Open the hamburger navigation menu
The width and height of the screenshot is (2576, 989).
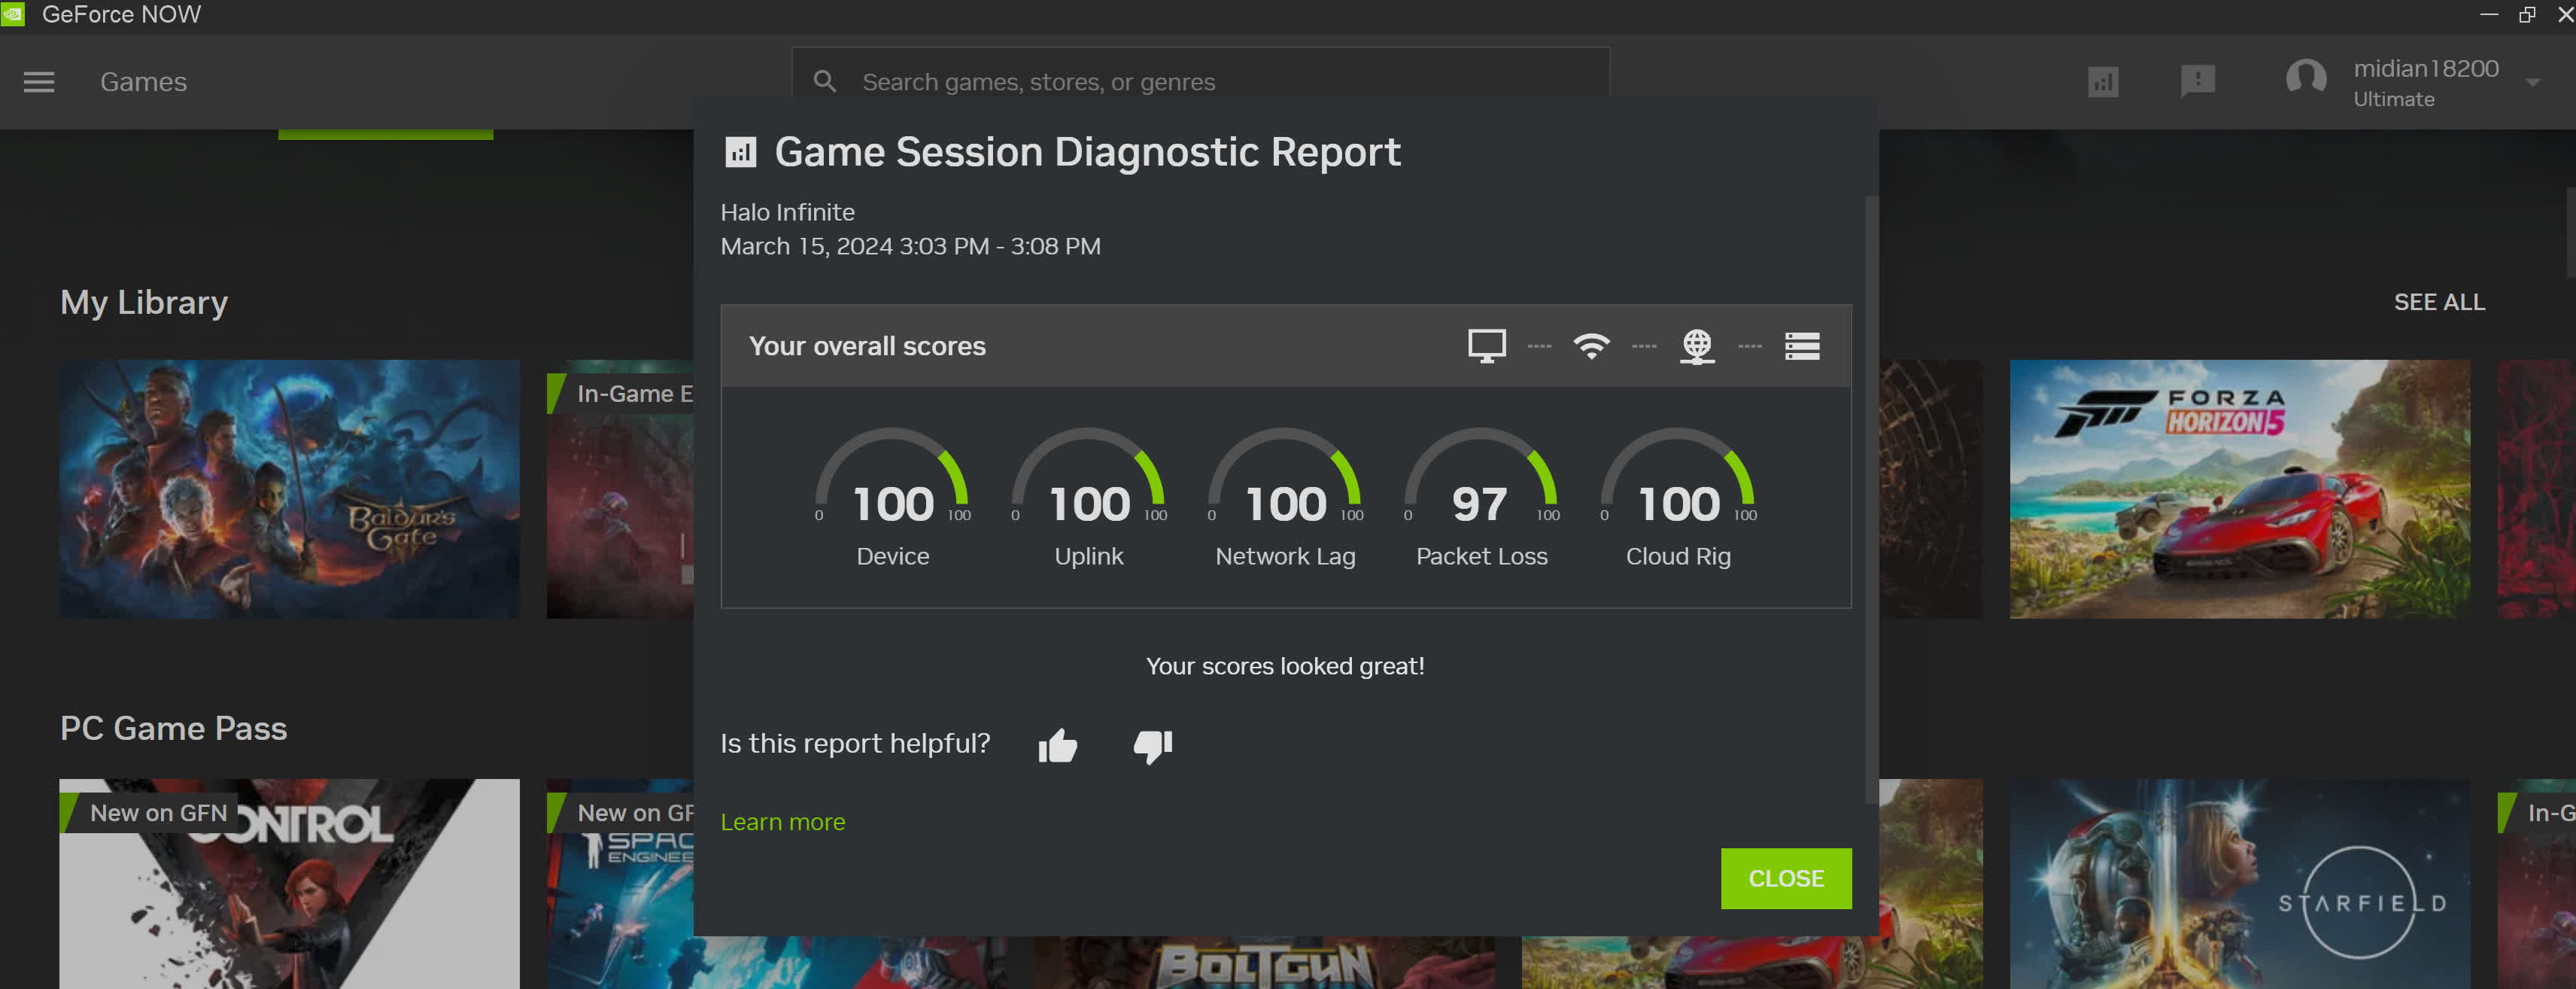tap(39, 82)
